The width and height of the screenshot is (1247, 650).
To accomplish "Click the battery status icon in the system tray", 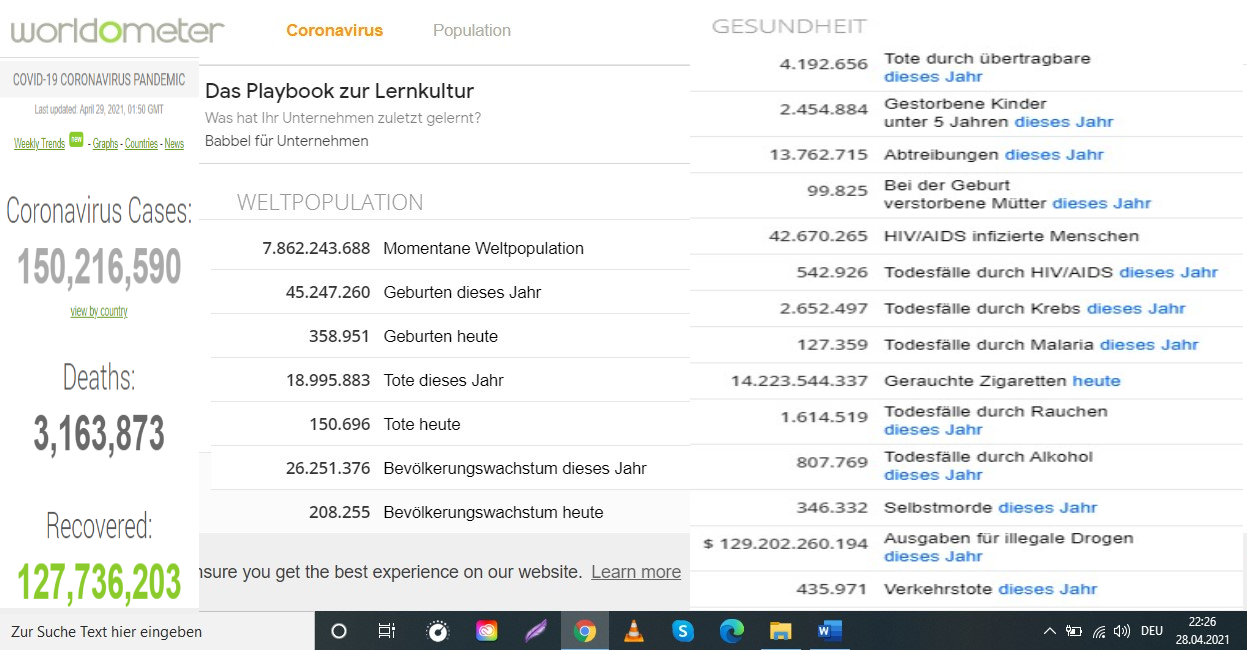I will click(x=1073, y=631).
